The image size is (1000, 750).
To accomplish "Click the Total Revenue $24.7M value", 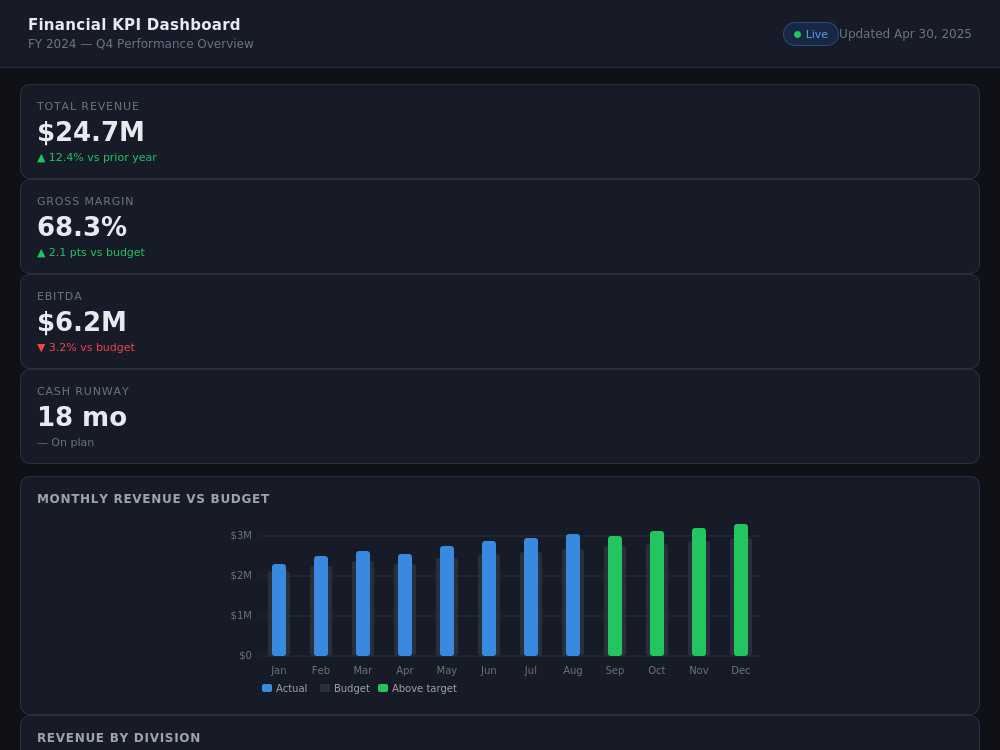I will coord(91,132).
